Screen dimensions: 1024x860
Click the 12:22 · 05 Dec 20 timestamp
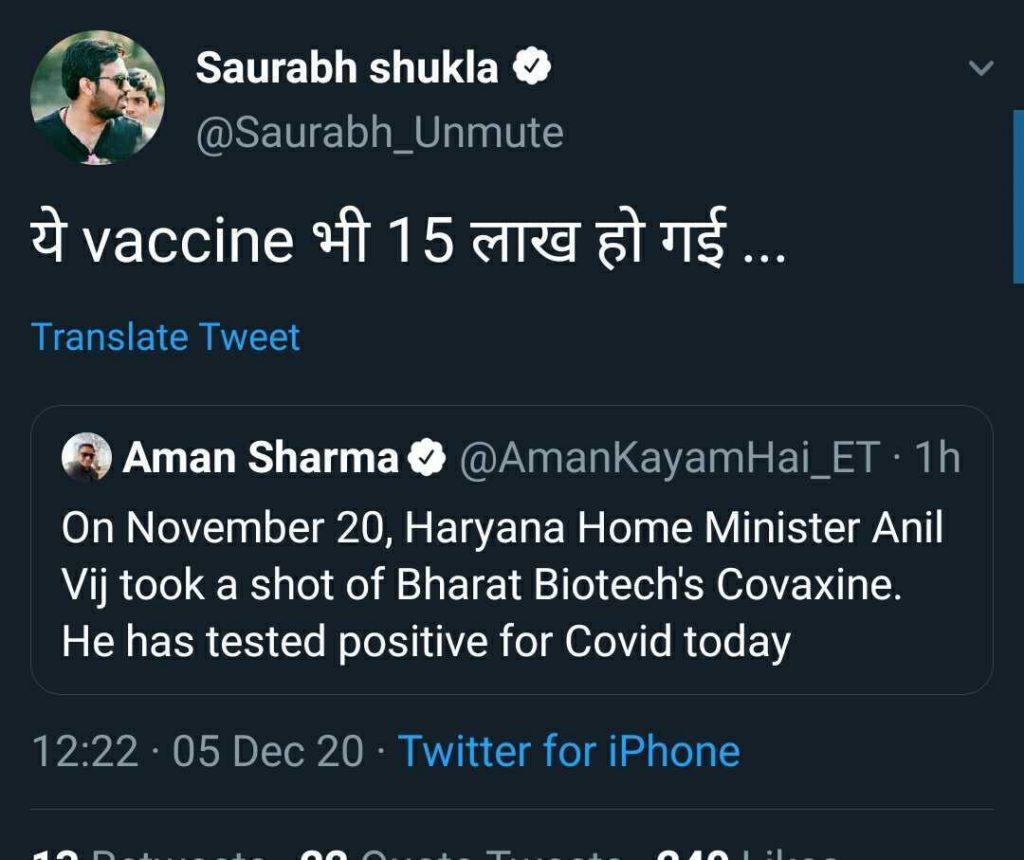(197, 751)
